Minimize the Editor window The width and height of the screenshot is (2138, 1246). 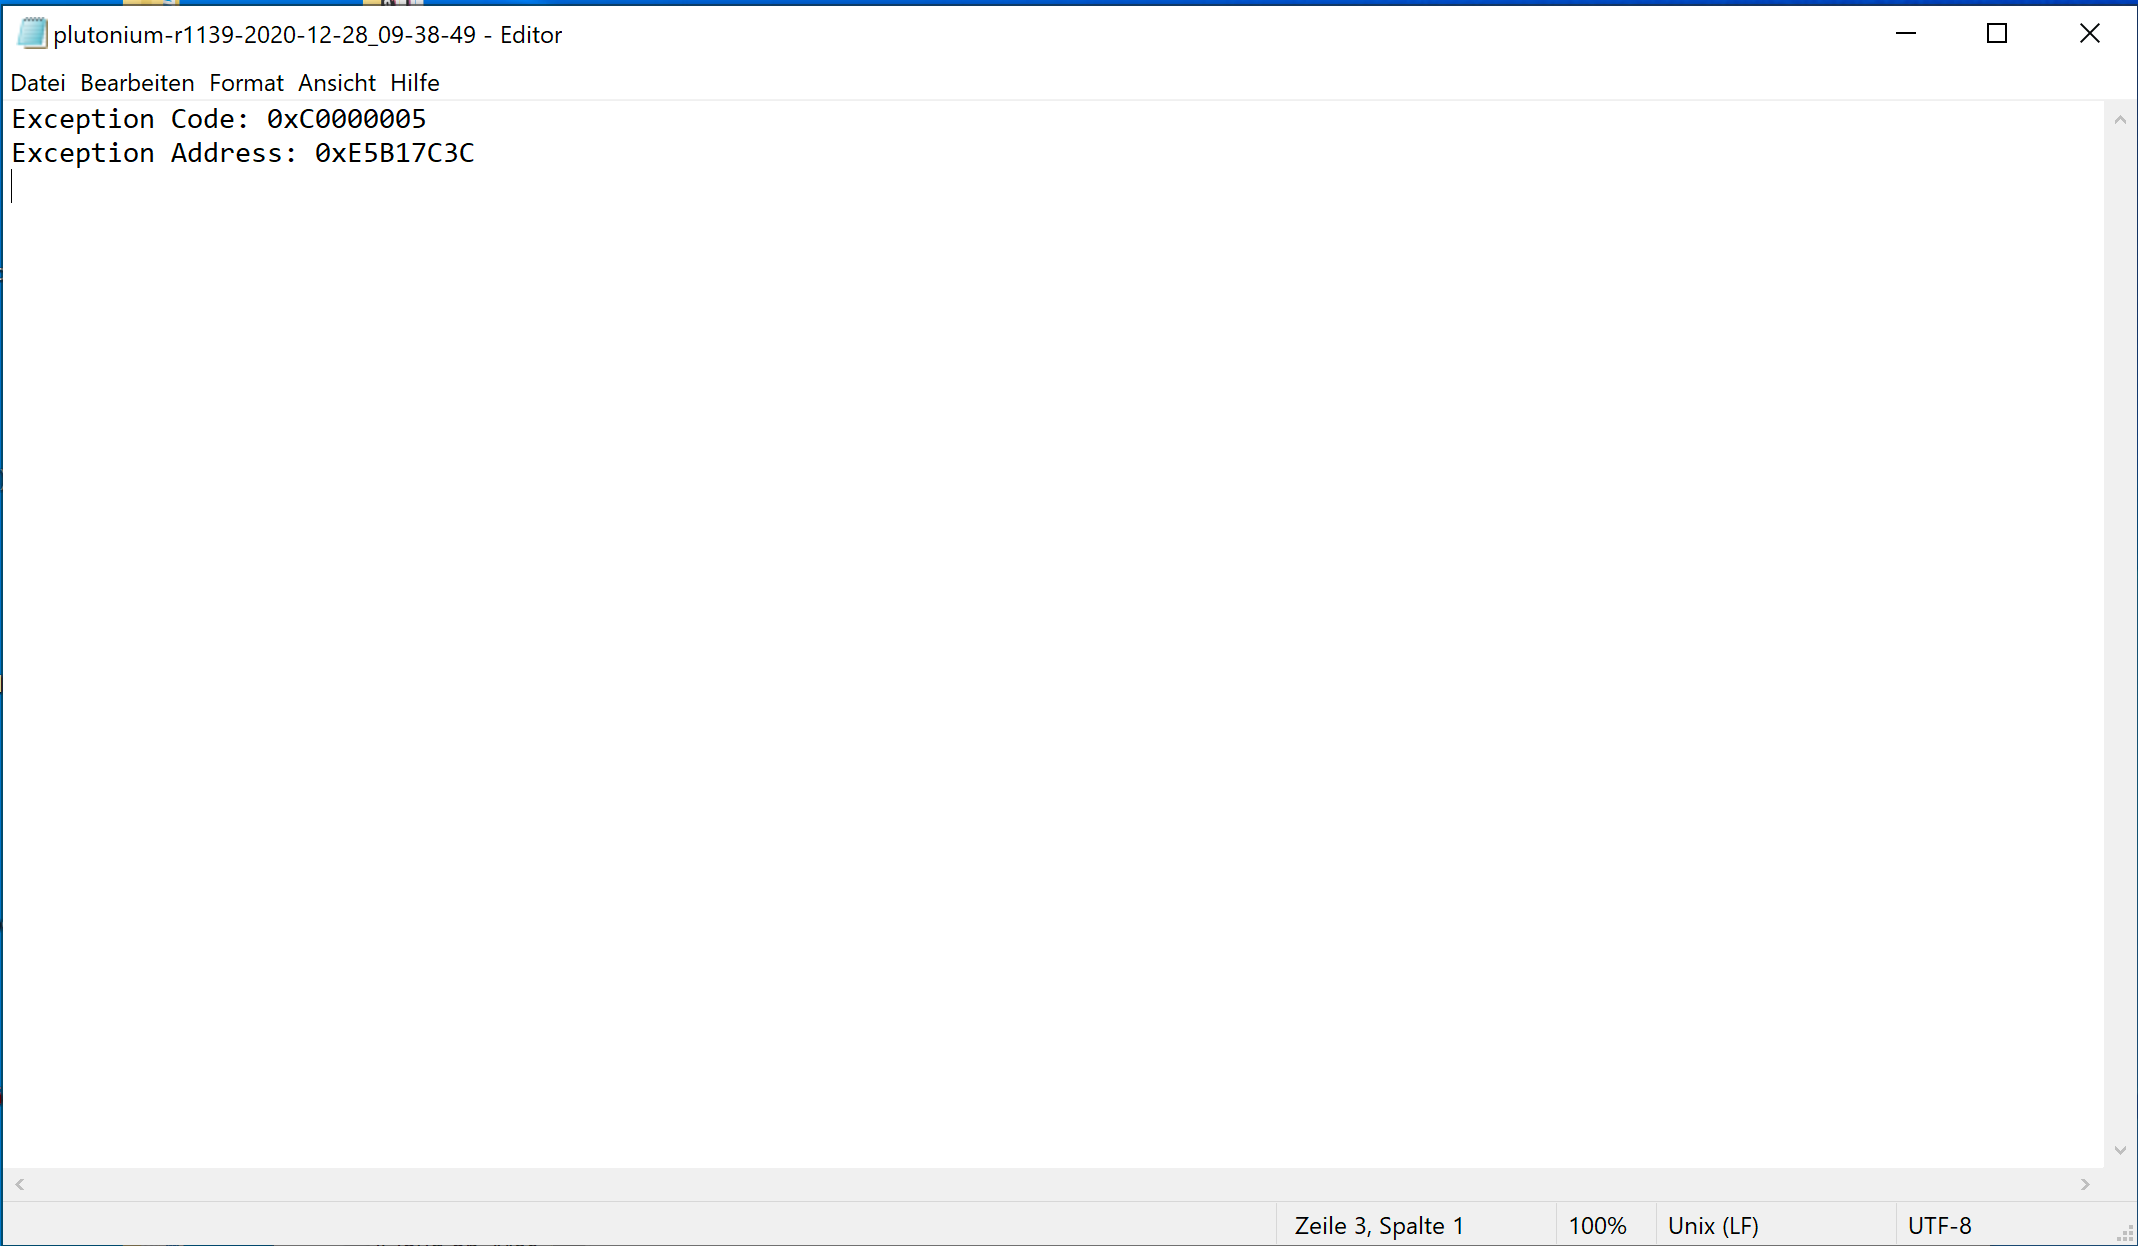click(1906, 34)
